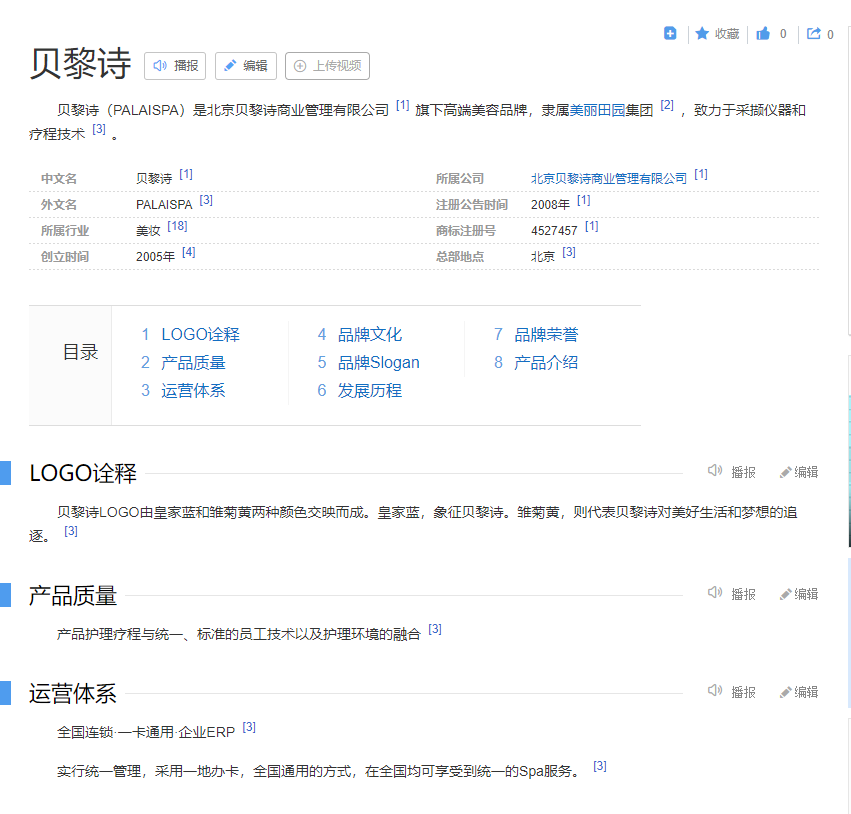The width and height of the screenshot is (851, 814).
Task: Click reference [2] after 美丽田园集团
Action: [x=667, y=105]
